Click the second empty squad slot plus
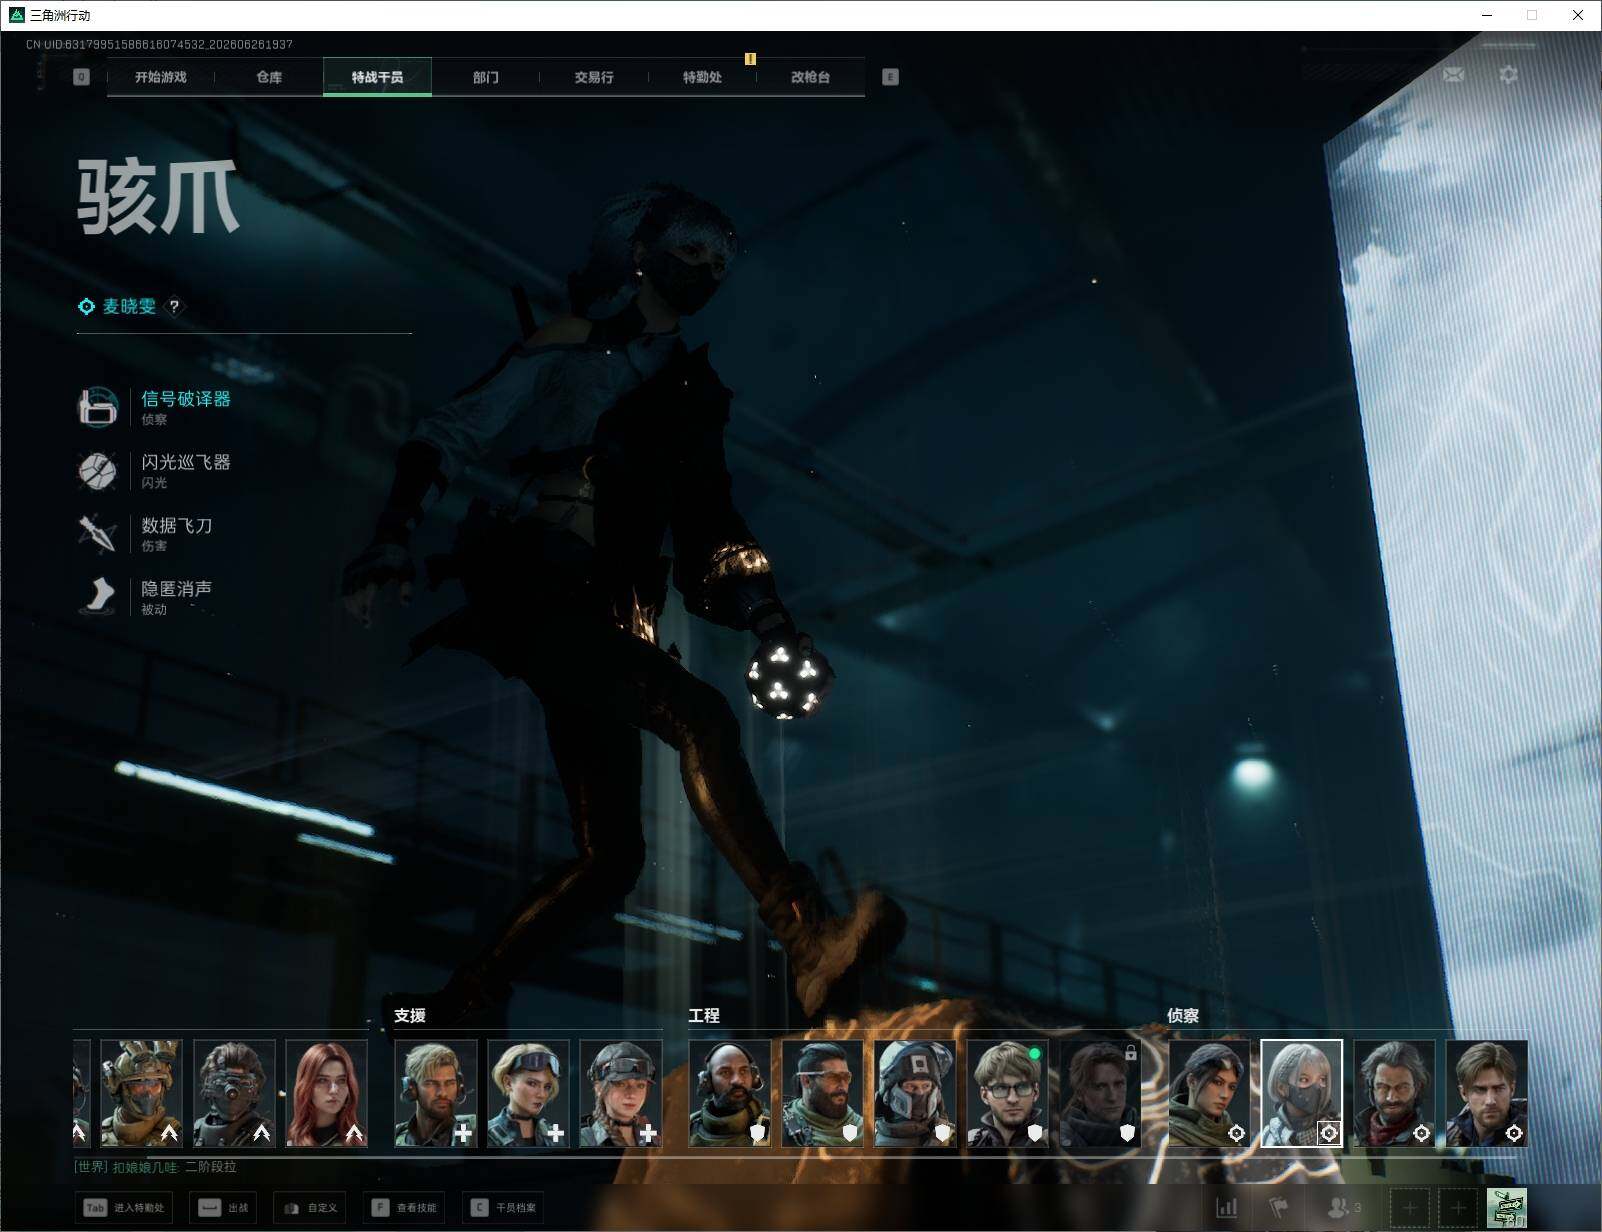 coord(1458,1208)
